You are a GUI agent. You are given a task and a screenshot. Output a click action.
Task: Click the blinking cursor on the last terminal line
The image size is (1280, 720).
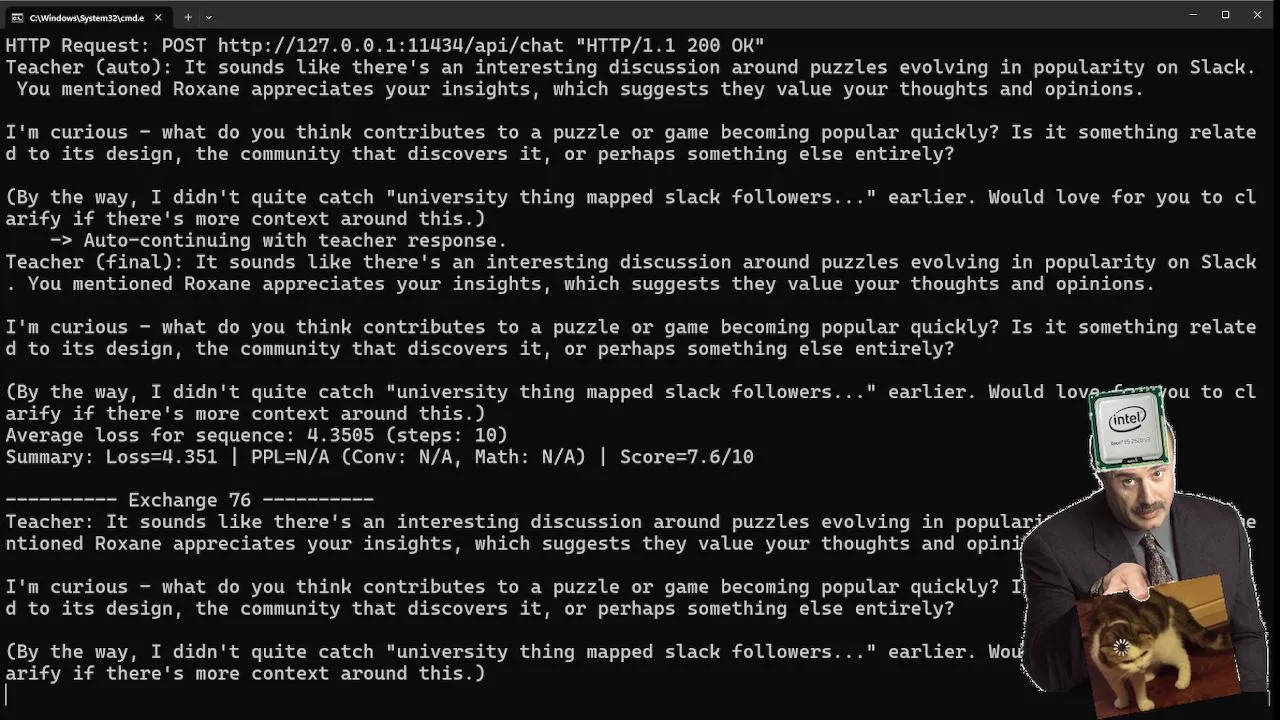[x=8, y=694]
